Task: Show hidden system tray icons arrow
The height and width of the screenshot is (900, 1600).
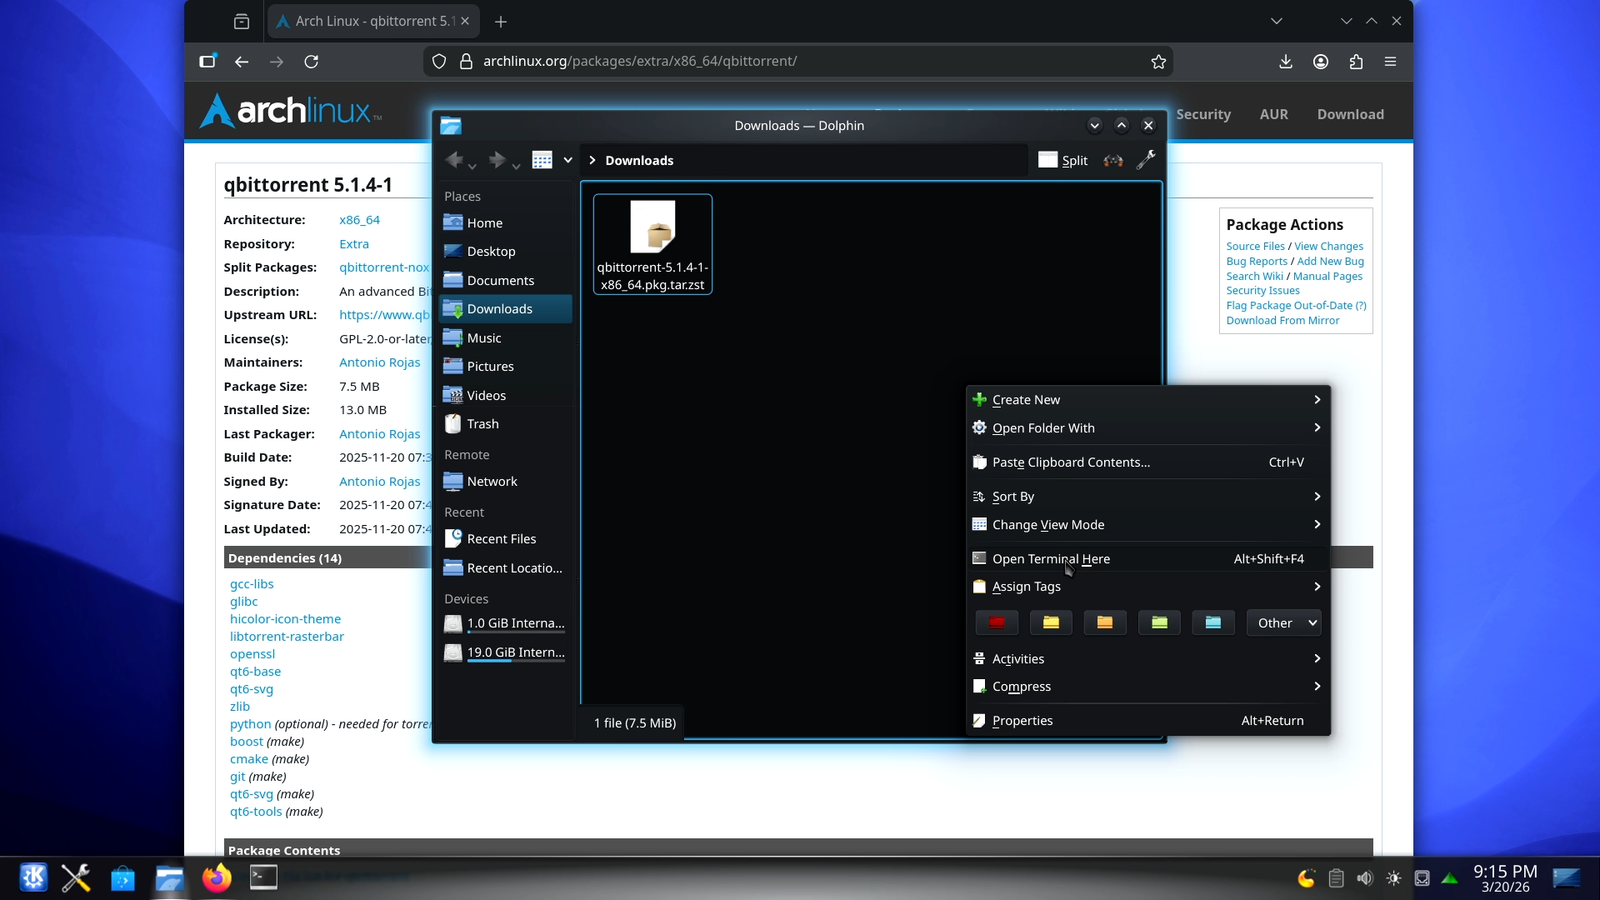Action: pyautogui.click(x=1450, y=878)
